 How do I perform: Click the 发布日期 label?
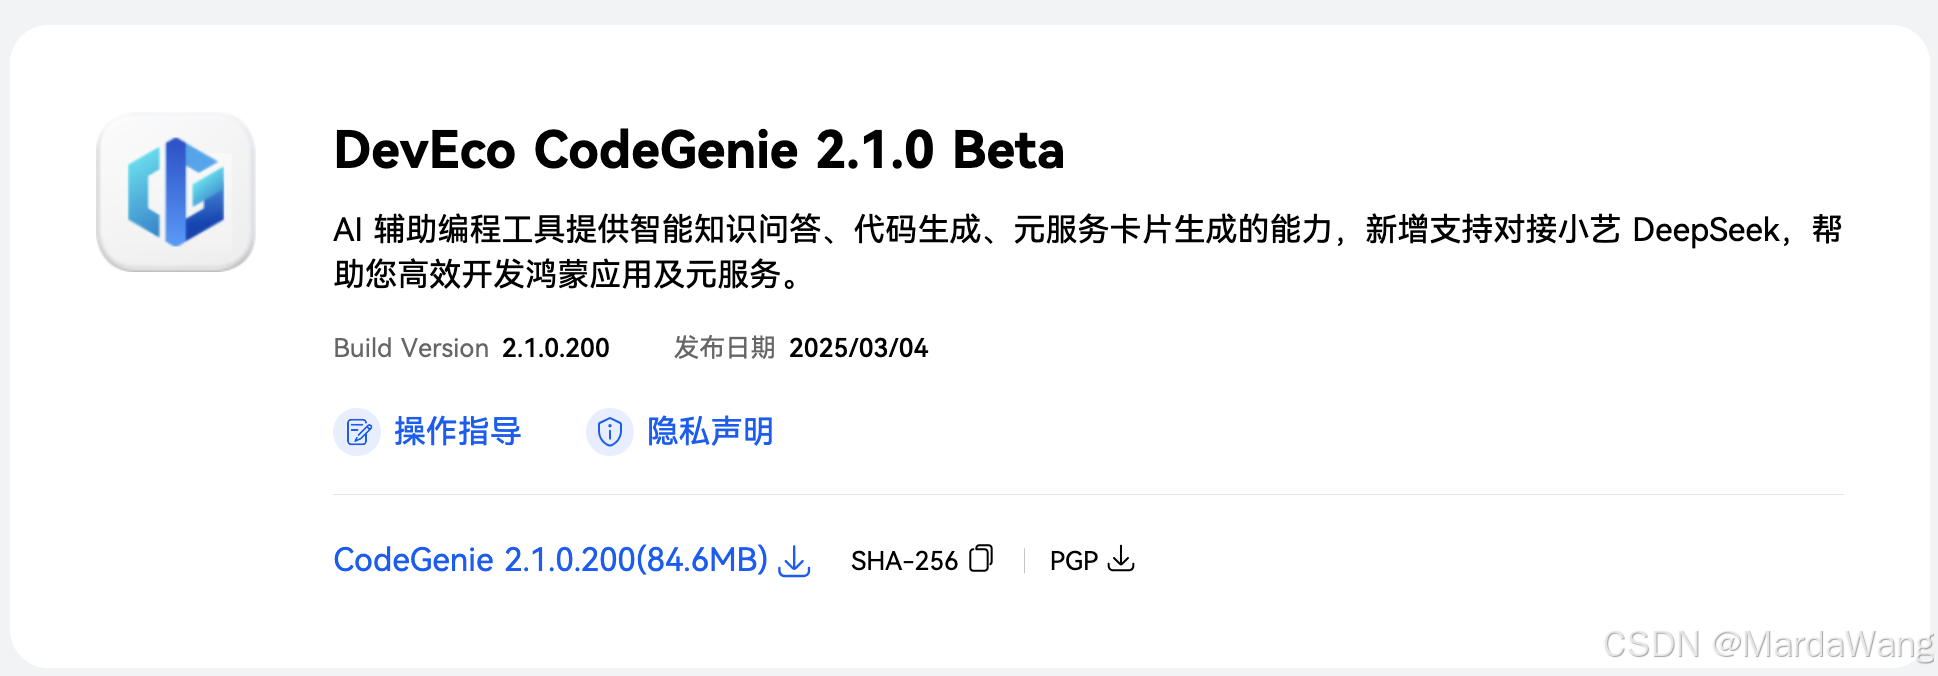point(724,348)
